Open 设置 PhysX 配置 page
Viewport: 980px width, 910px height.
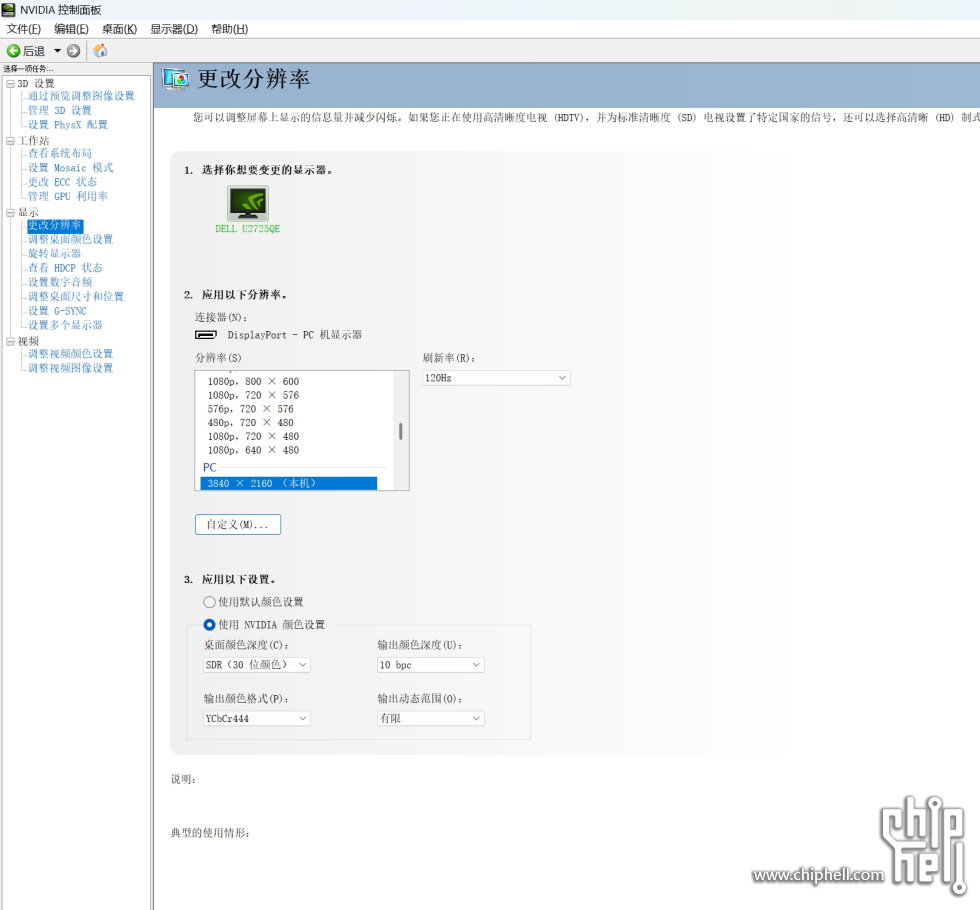coord(68,124)
